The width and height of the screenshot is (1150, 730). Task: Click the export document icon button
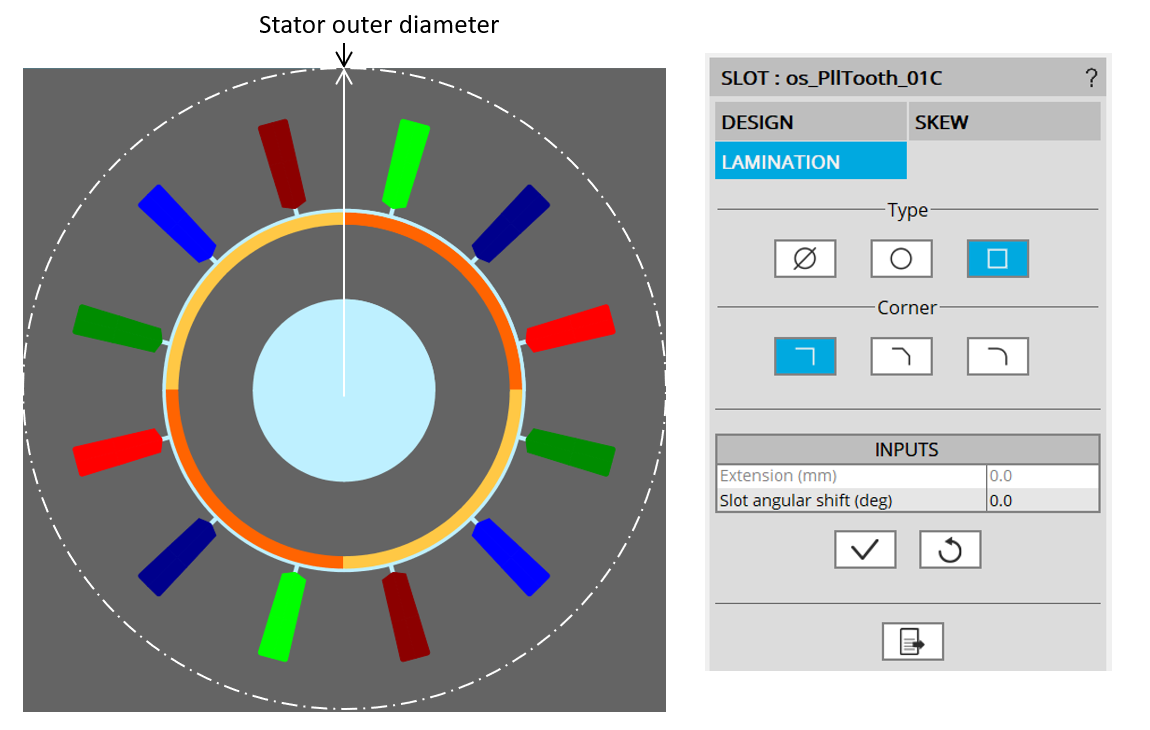(x=912, y=641)
